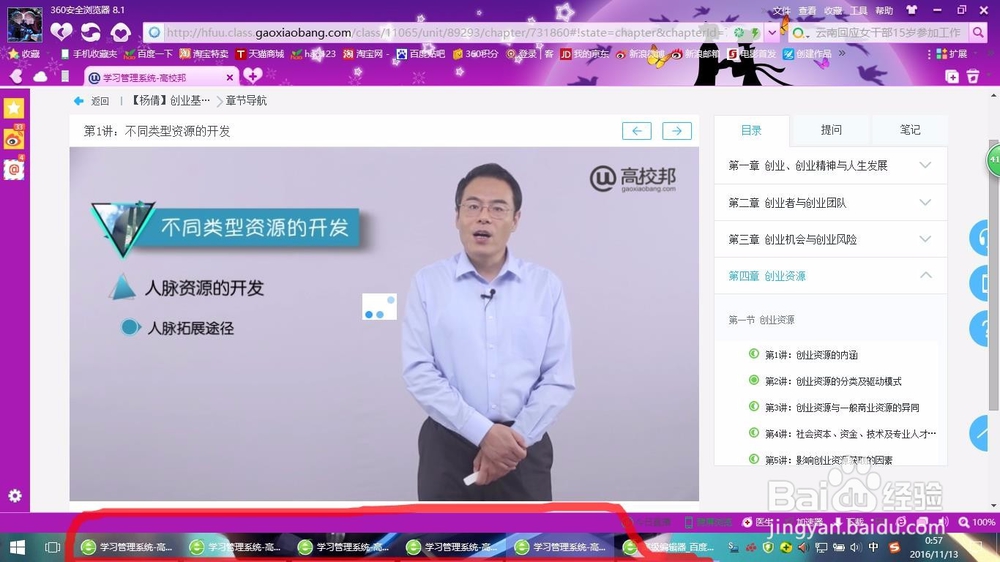Open the 淘宝特卖 bookmark

pos(204,54)
